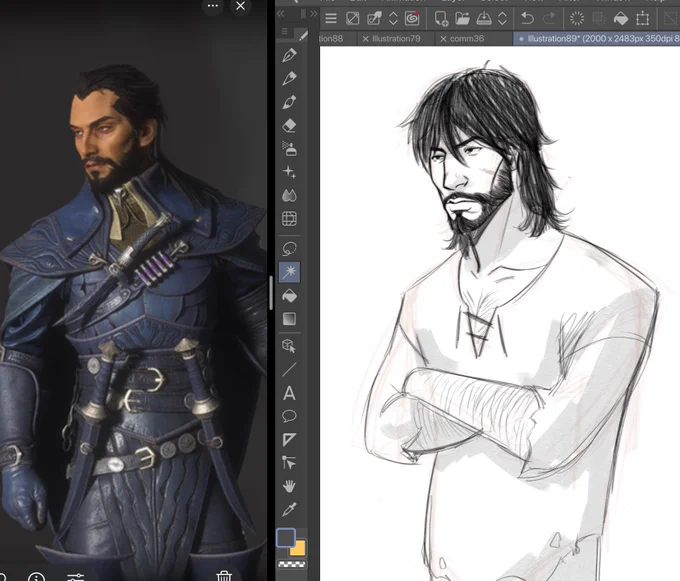
Task: Select the Text tool
Action: pos(289,393)
